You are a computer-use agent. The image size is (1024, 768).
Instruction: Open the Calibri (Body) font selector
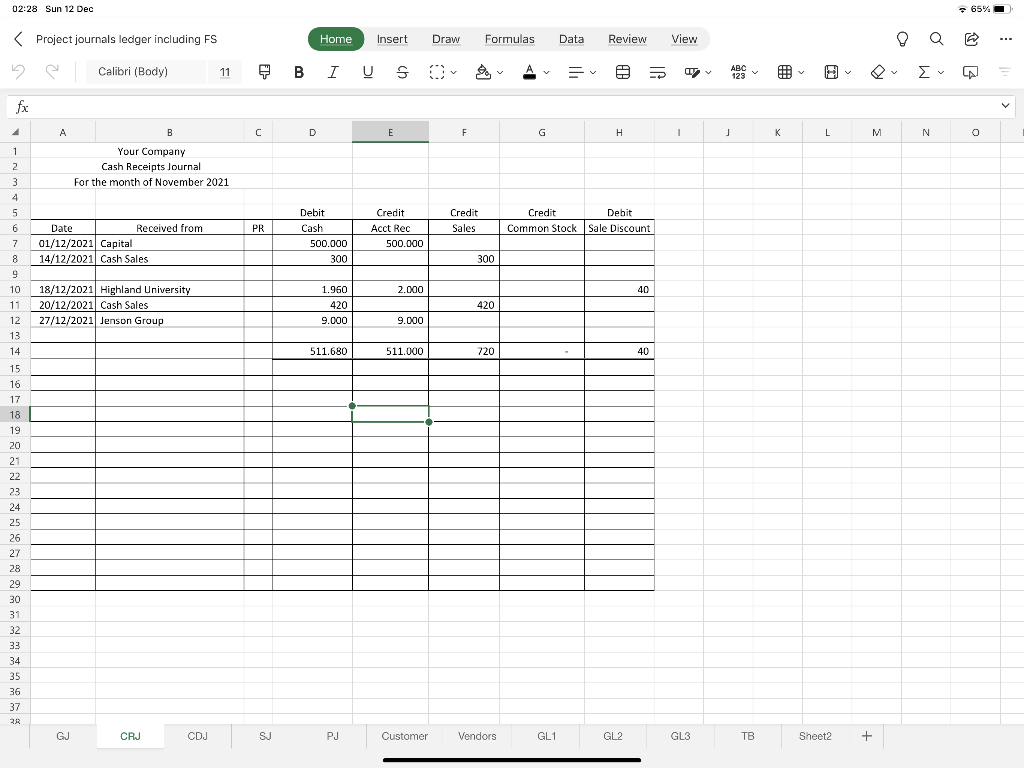click(146, 72)
